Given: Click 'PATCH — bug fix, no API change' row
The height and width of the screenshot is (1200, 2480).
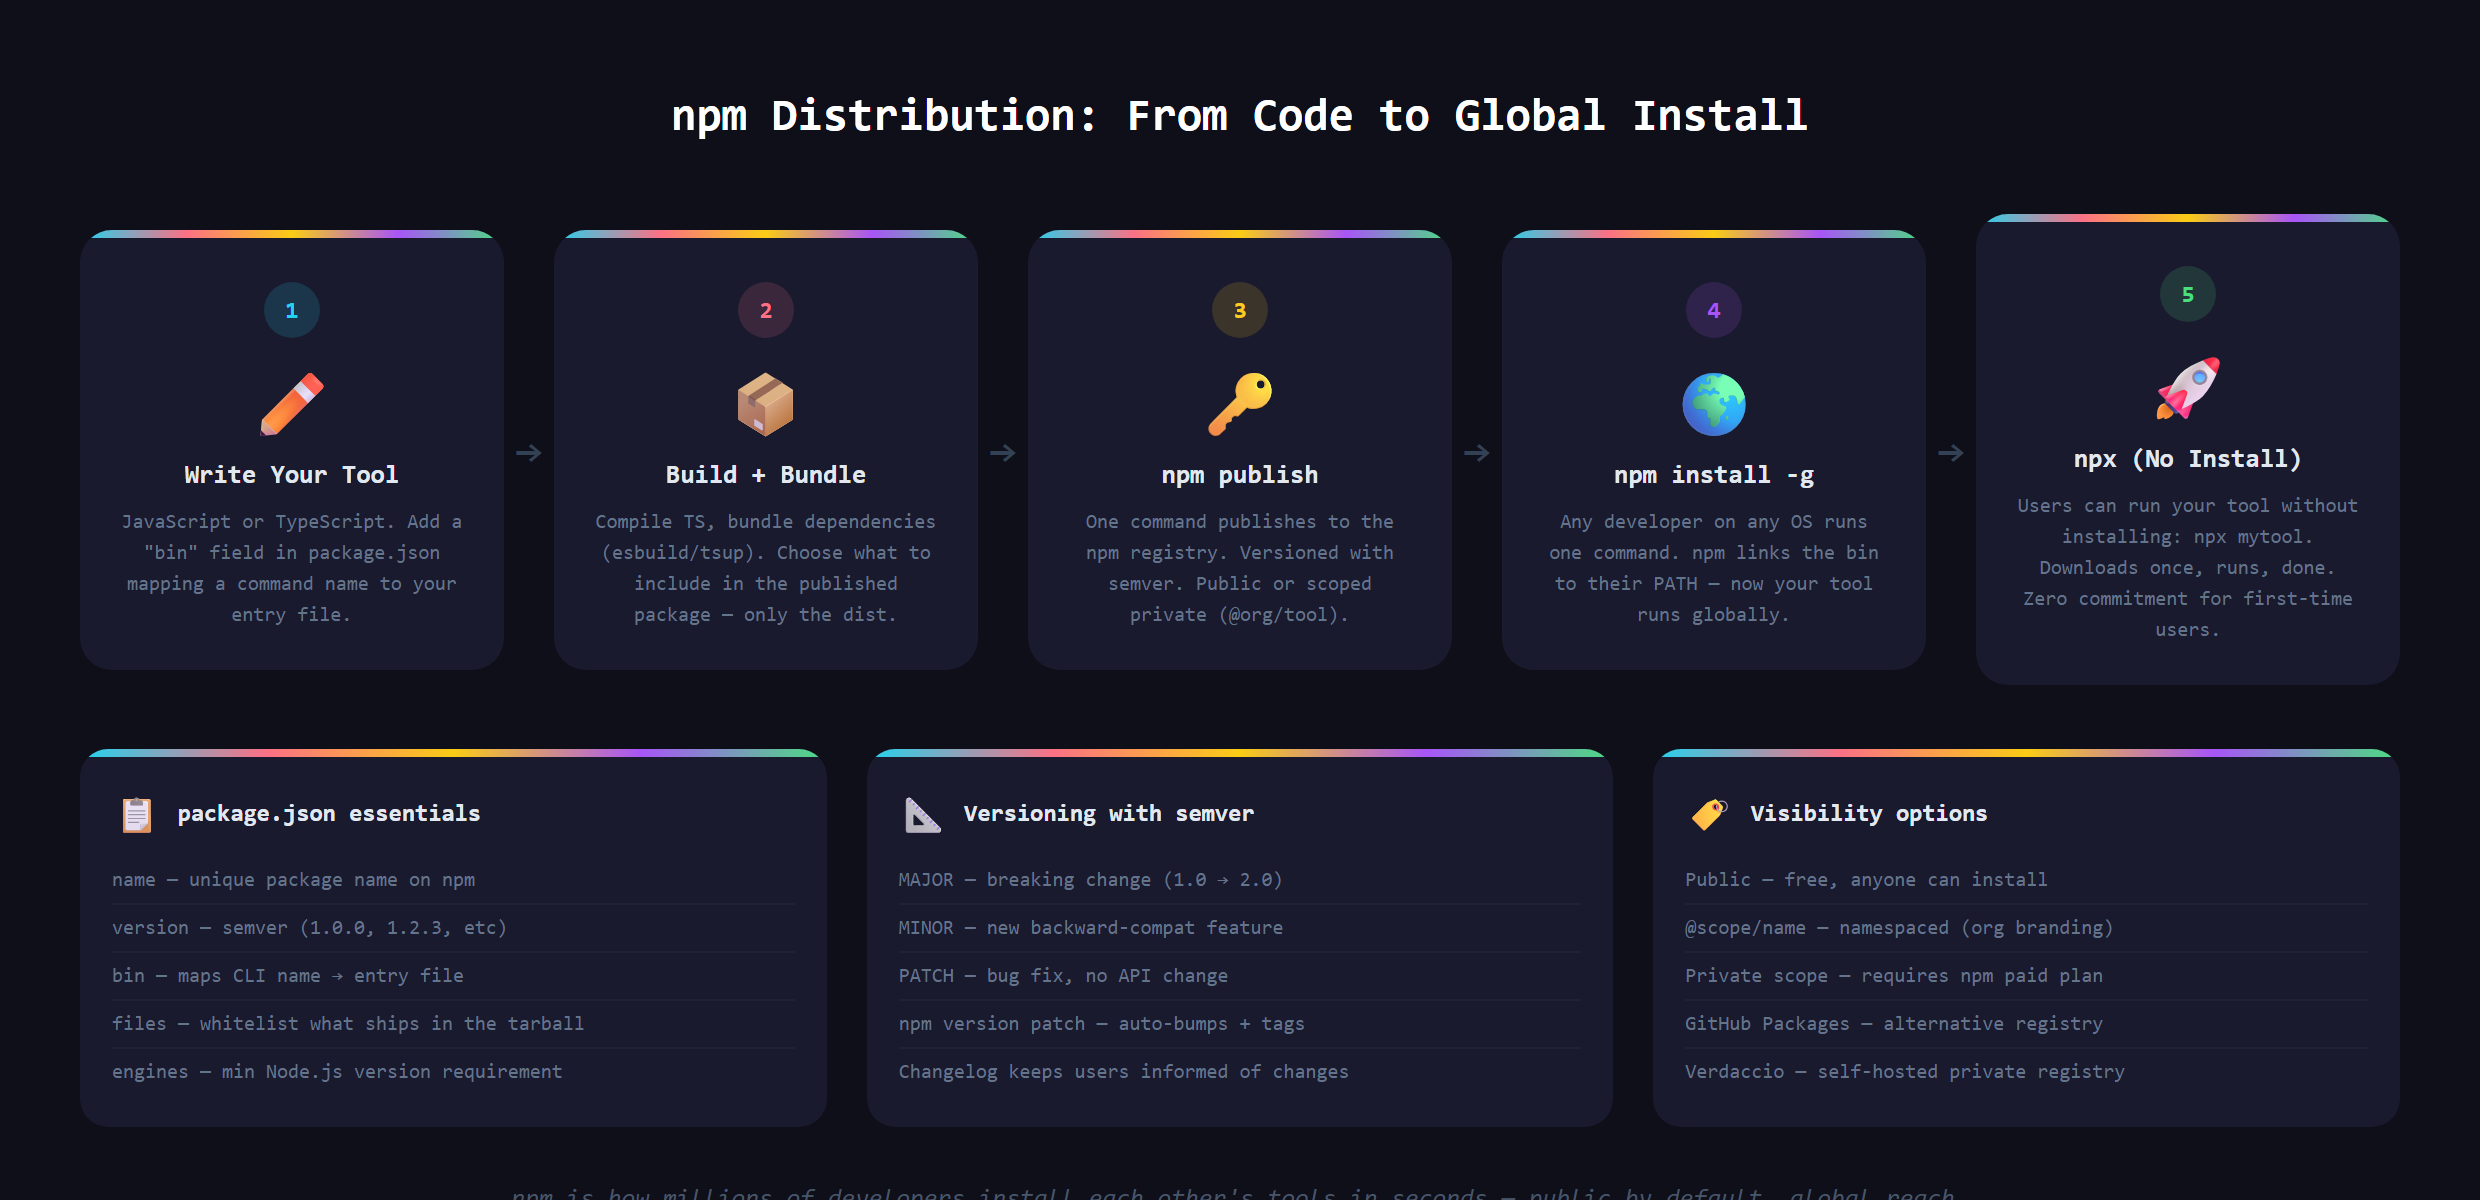Looking at the screenshot, I should tap(1240, 976).
